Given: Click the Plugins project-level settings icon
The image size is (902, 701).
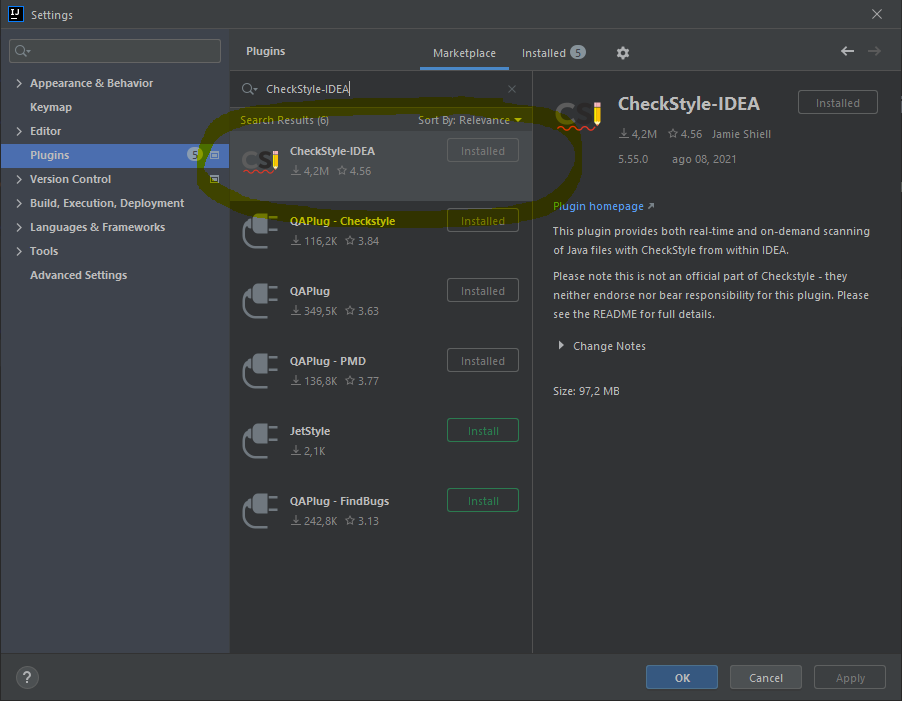Looking at the screenshot, I should pyautogui.click(x=214, y=155).
